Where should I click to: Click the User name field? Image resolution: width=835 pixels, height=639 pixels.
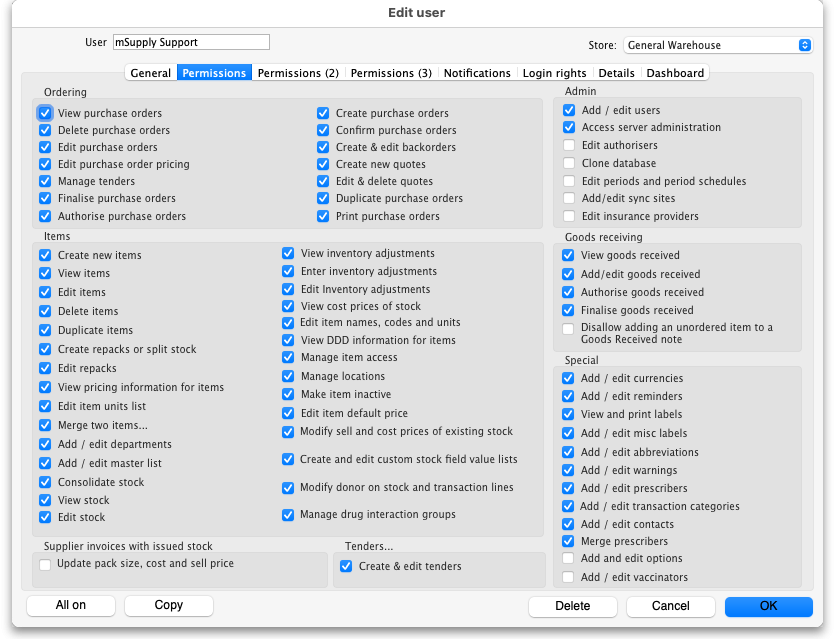pos(191,42)
